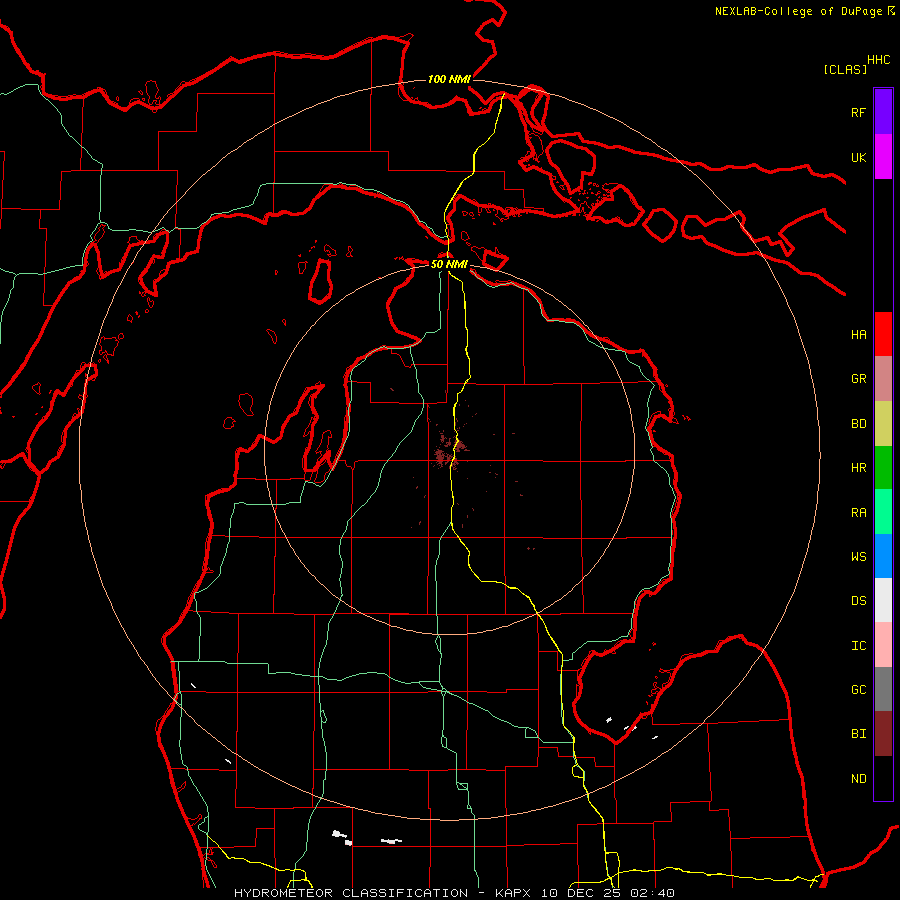The image size is (900, 900).
Task: Click the HA legend label
Action: pos(858,334)
